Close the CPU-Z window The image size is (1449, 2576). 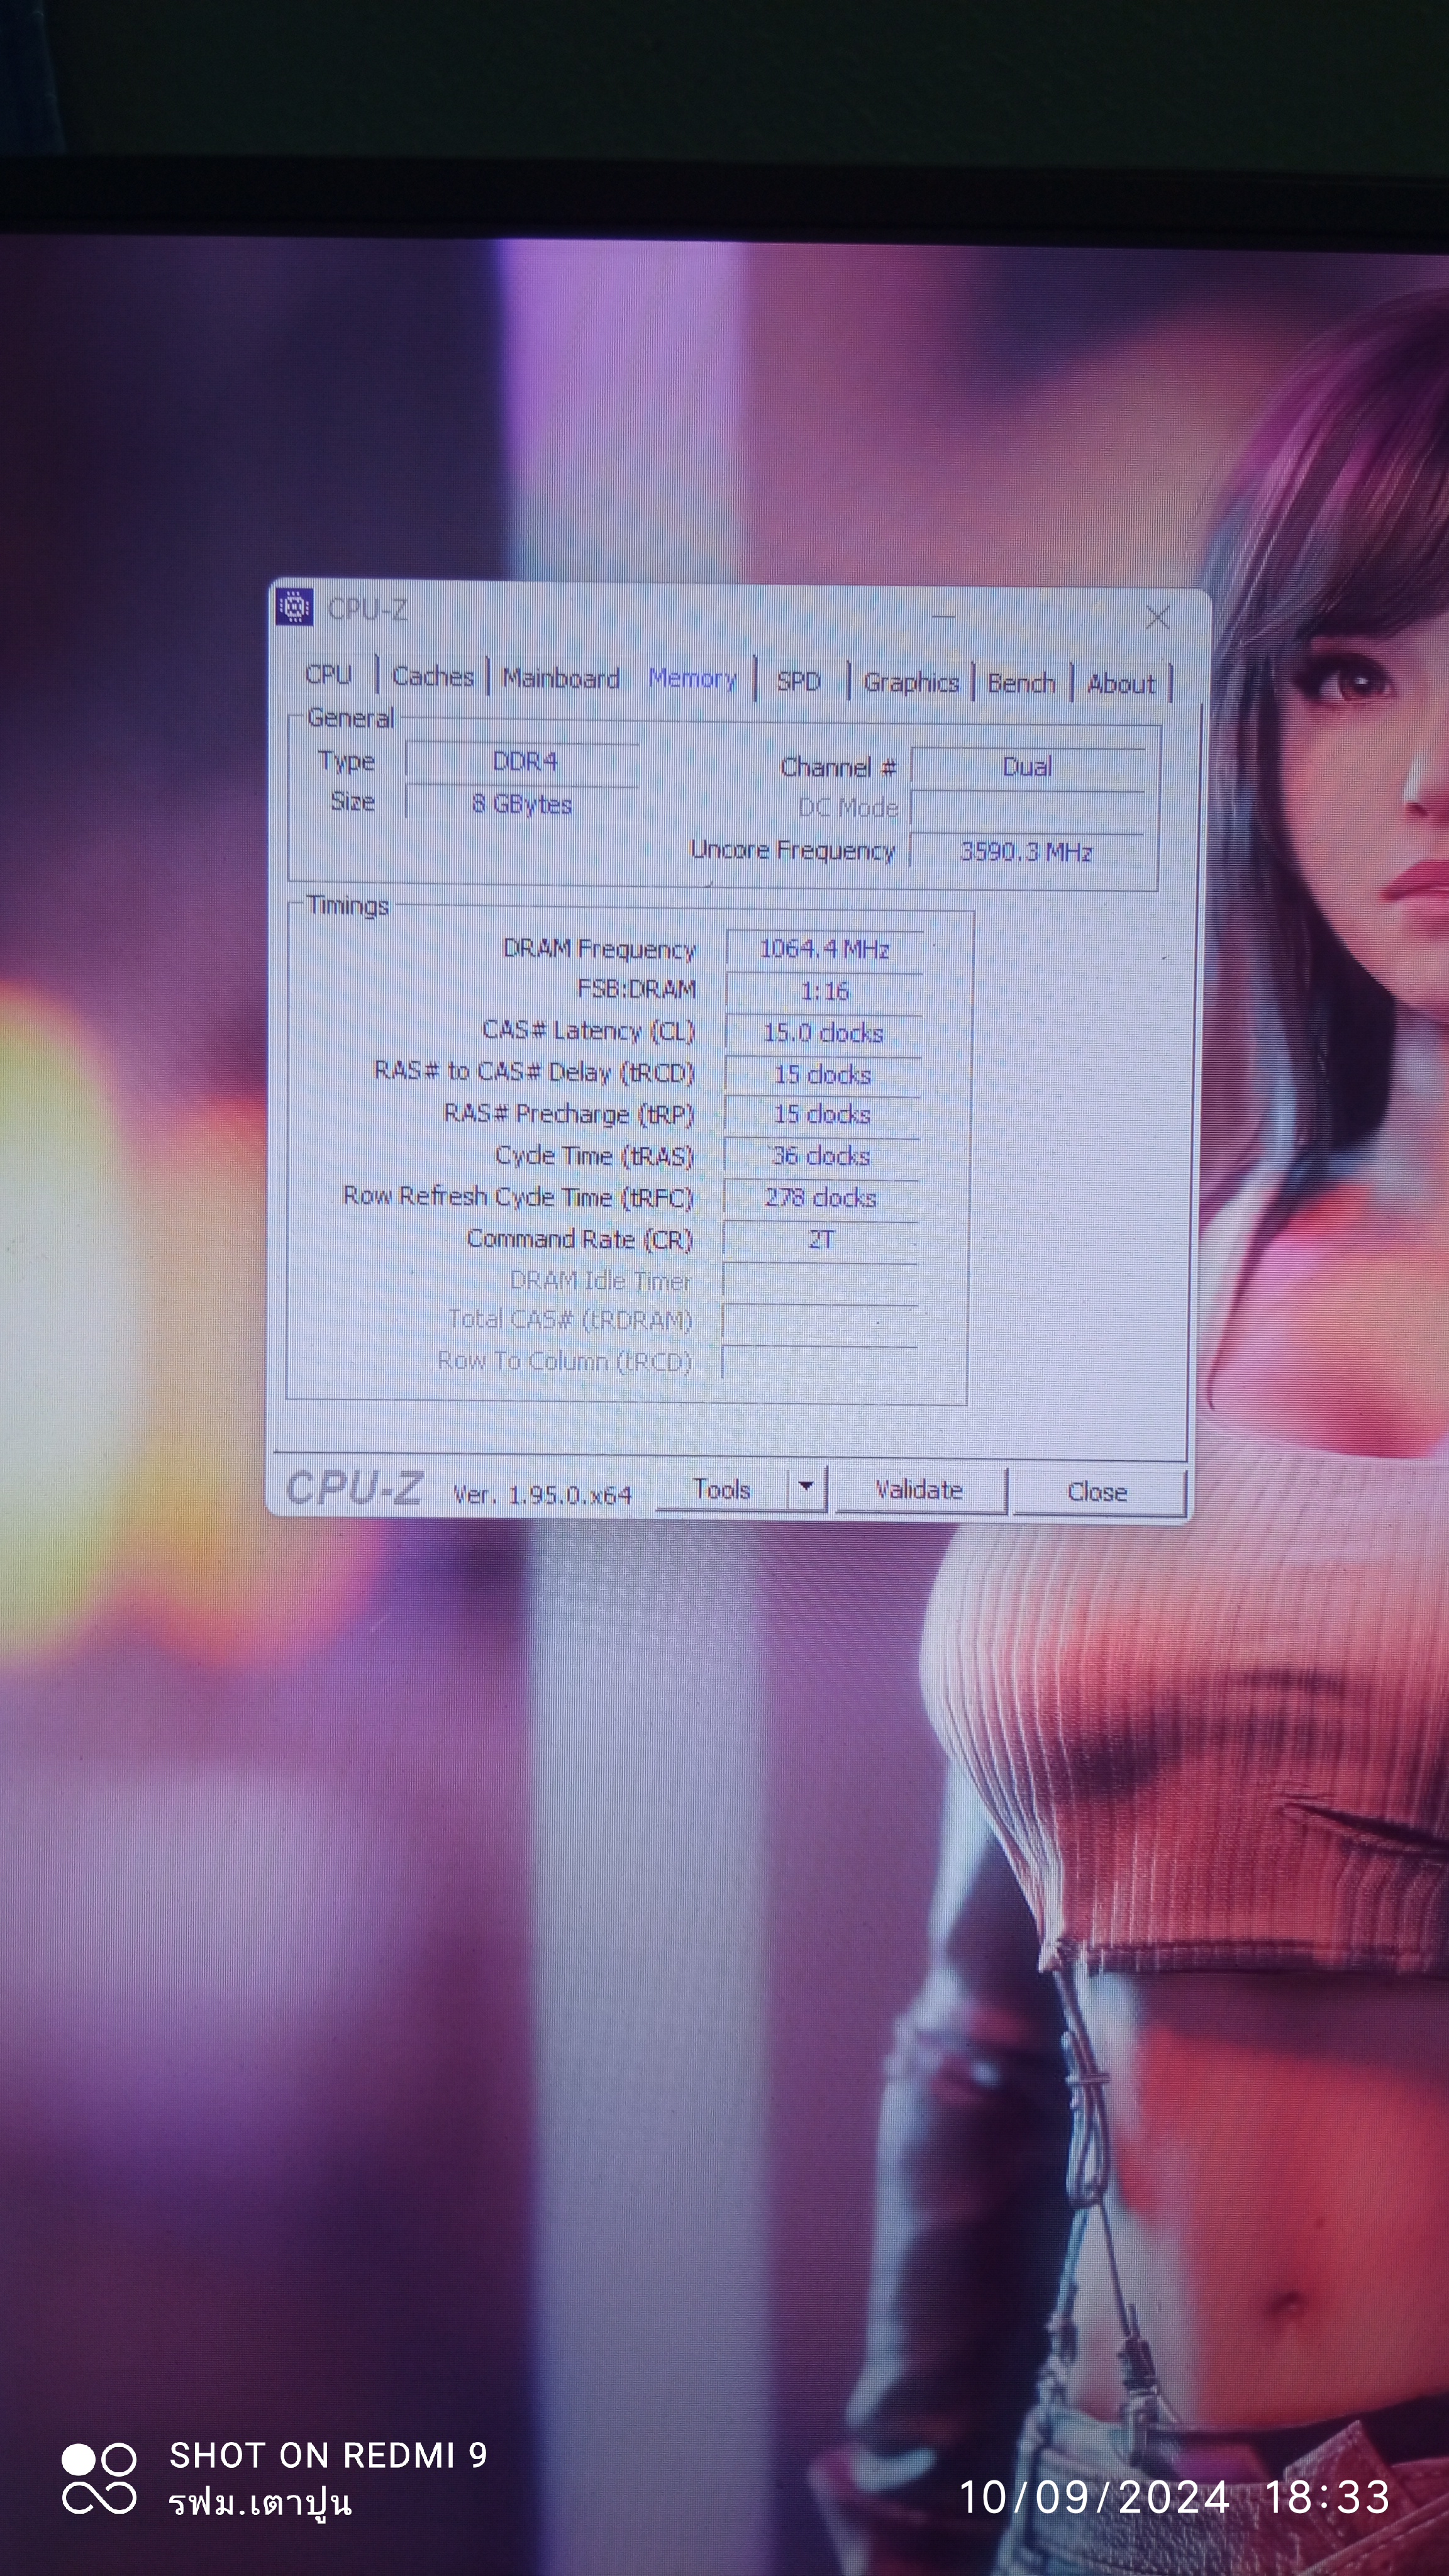[1157, 618]
